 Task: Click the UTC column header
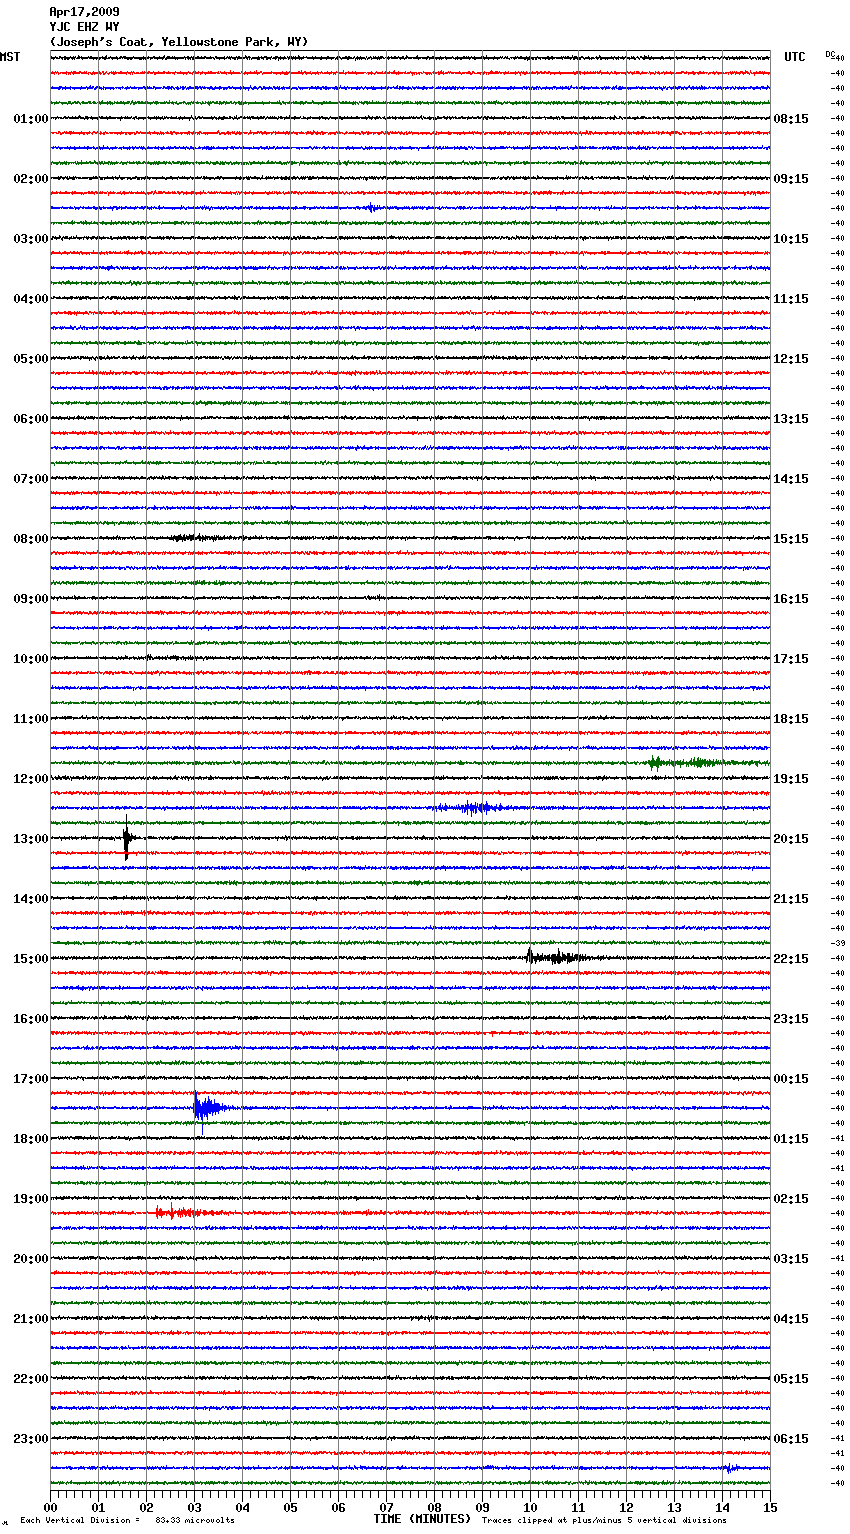pos(795,57)
